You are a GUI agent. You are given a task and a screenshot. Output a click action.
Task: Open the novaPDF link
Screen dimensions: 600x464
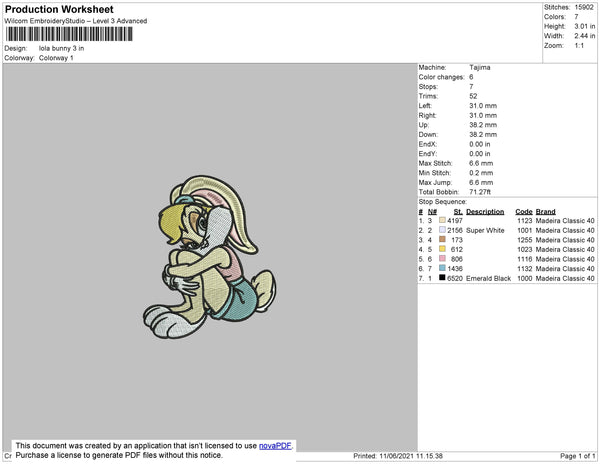click(275, 446)
